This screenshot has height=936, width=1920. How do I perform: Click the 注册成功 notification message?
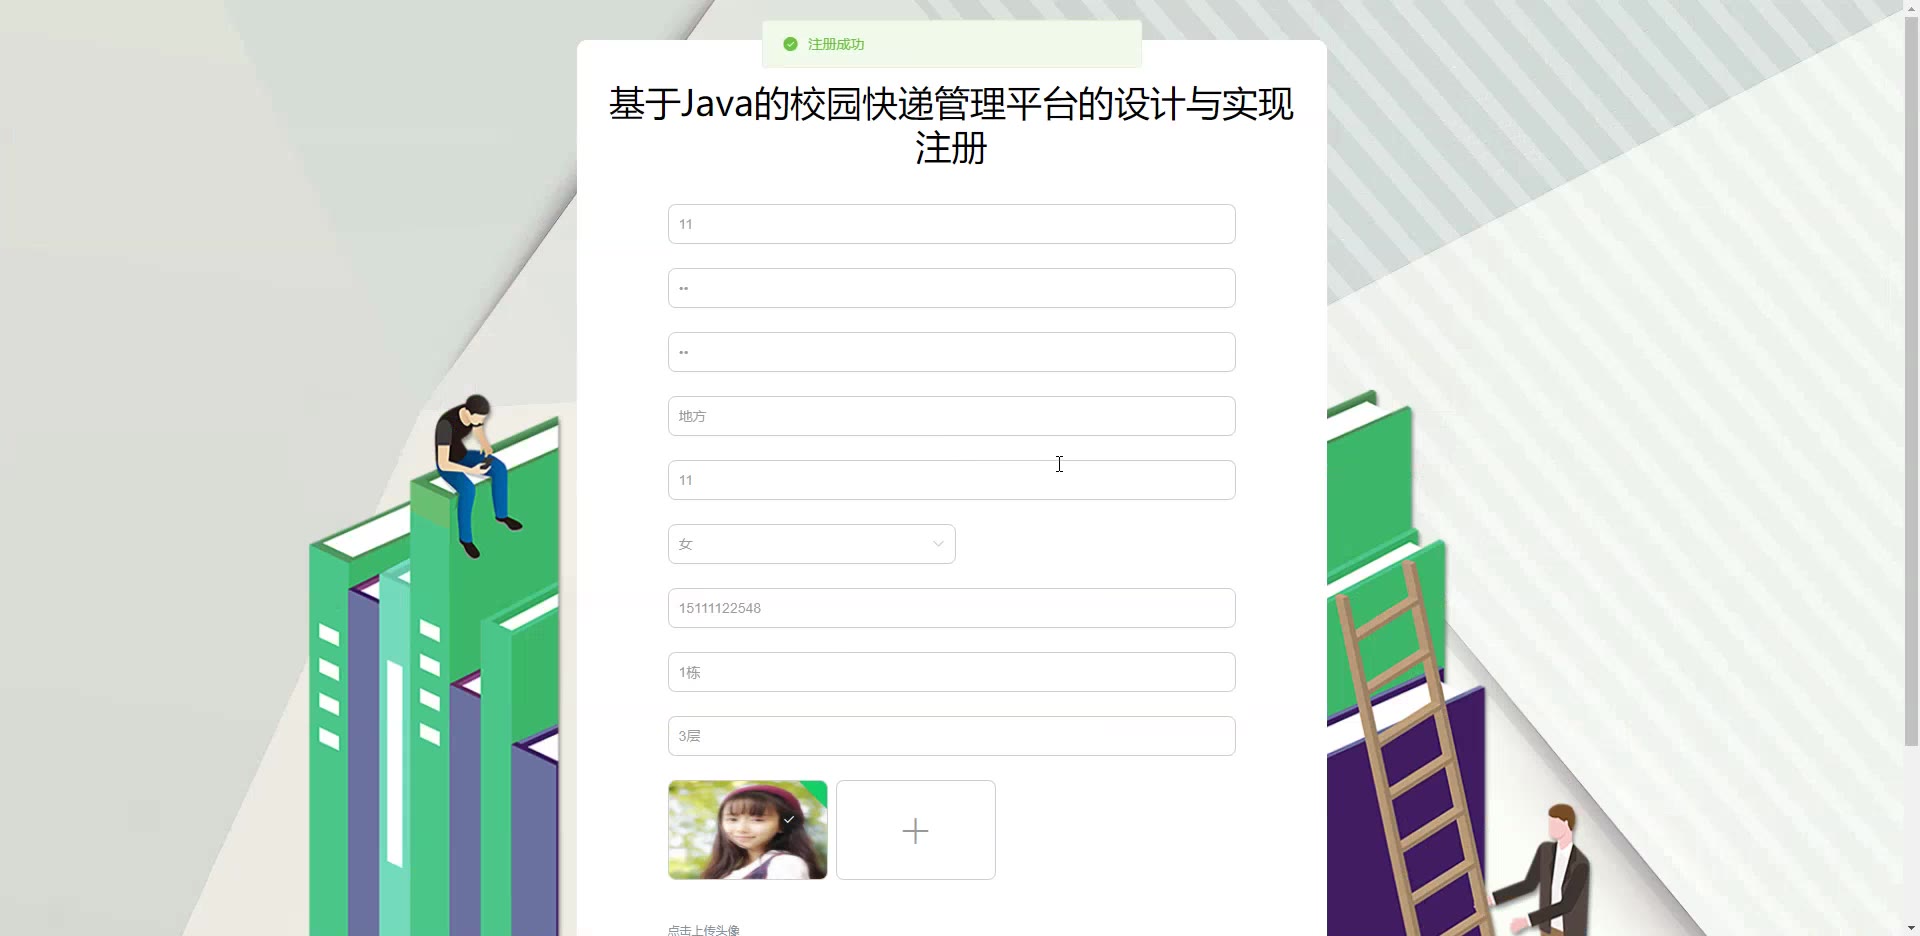tap(836, 44)
